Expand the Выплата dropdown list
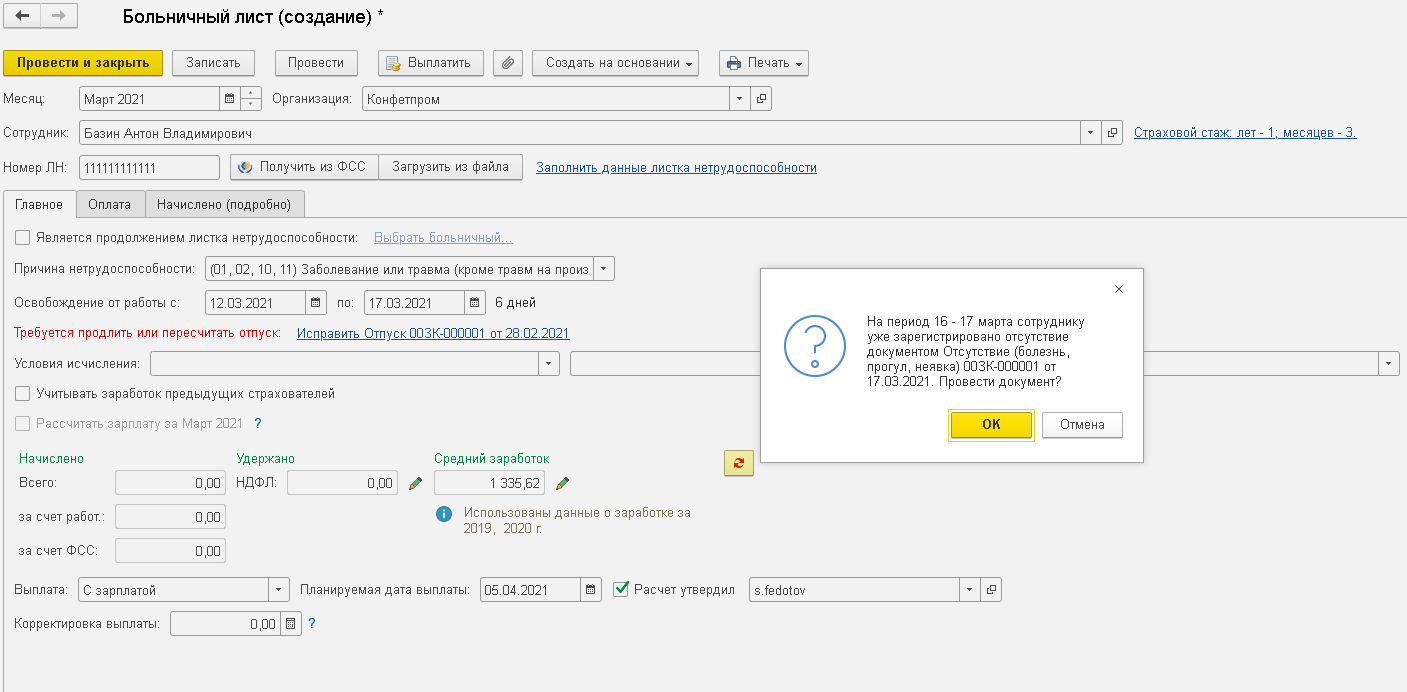The image size is (1407, 692). (279, 590)
